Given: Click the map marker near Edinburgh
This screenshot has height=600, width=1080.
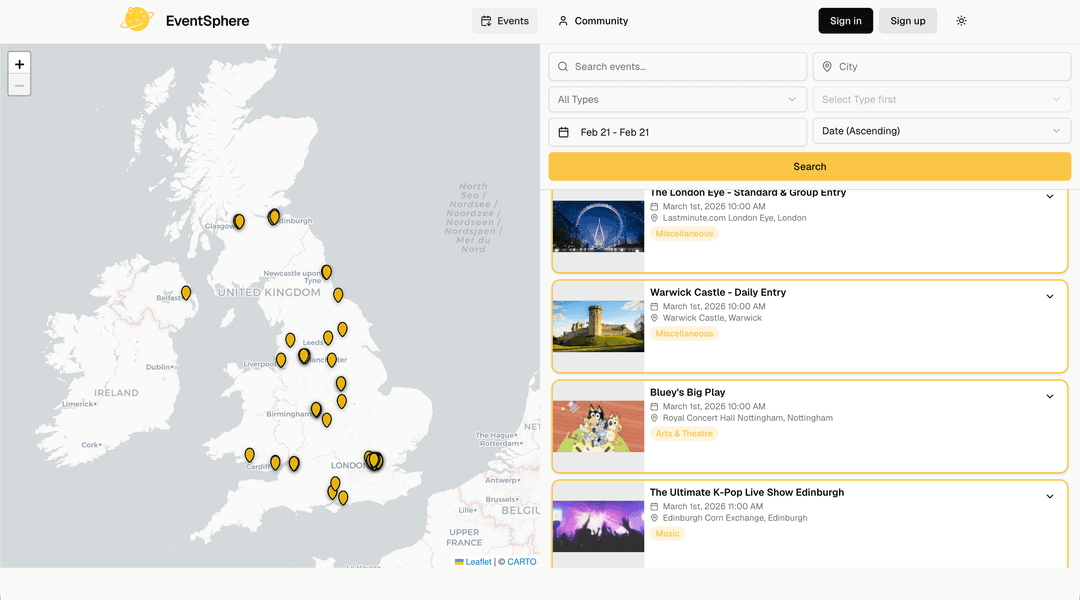Looking at the screenshot, I should [273, 216].
